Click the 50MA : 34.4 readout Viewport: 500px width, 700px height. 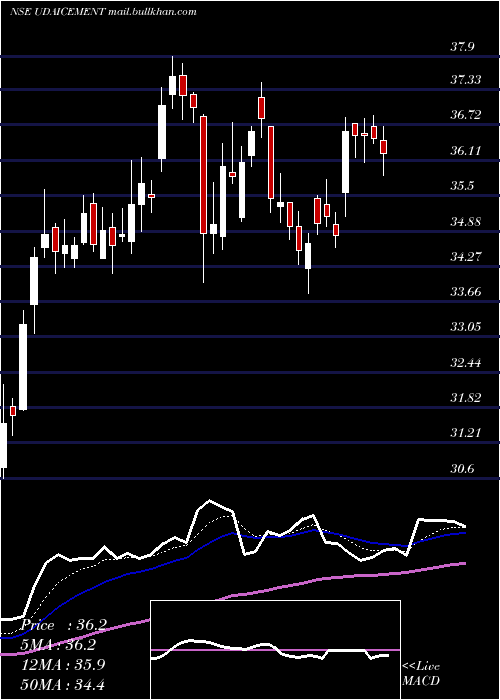[63, 684]
